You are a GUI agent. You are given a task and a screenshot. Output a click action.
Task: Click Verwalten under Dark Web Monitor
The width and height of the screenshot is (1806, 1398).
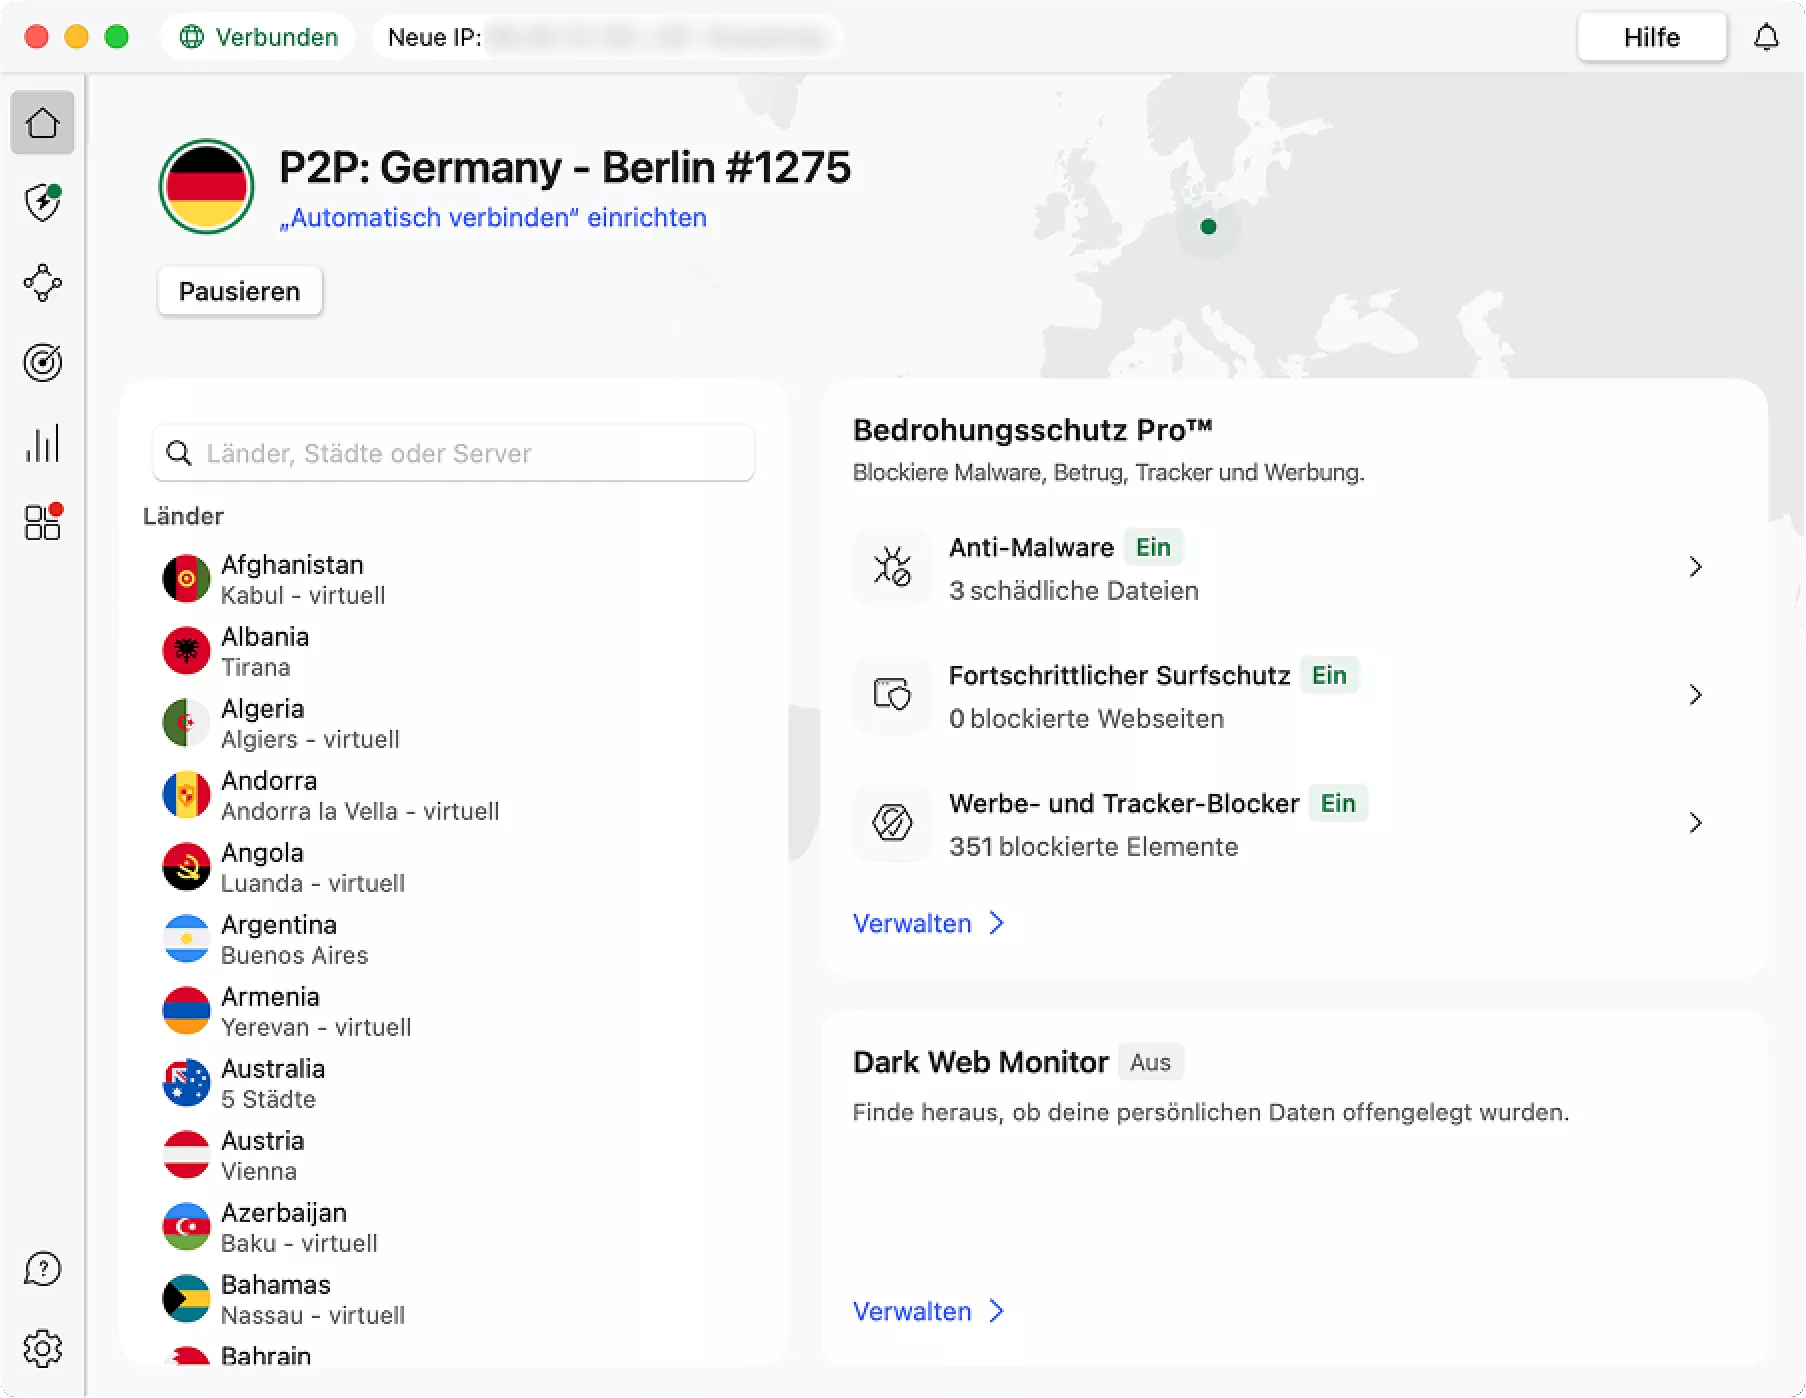tap(927, 1311)
